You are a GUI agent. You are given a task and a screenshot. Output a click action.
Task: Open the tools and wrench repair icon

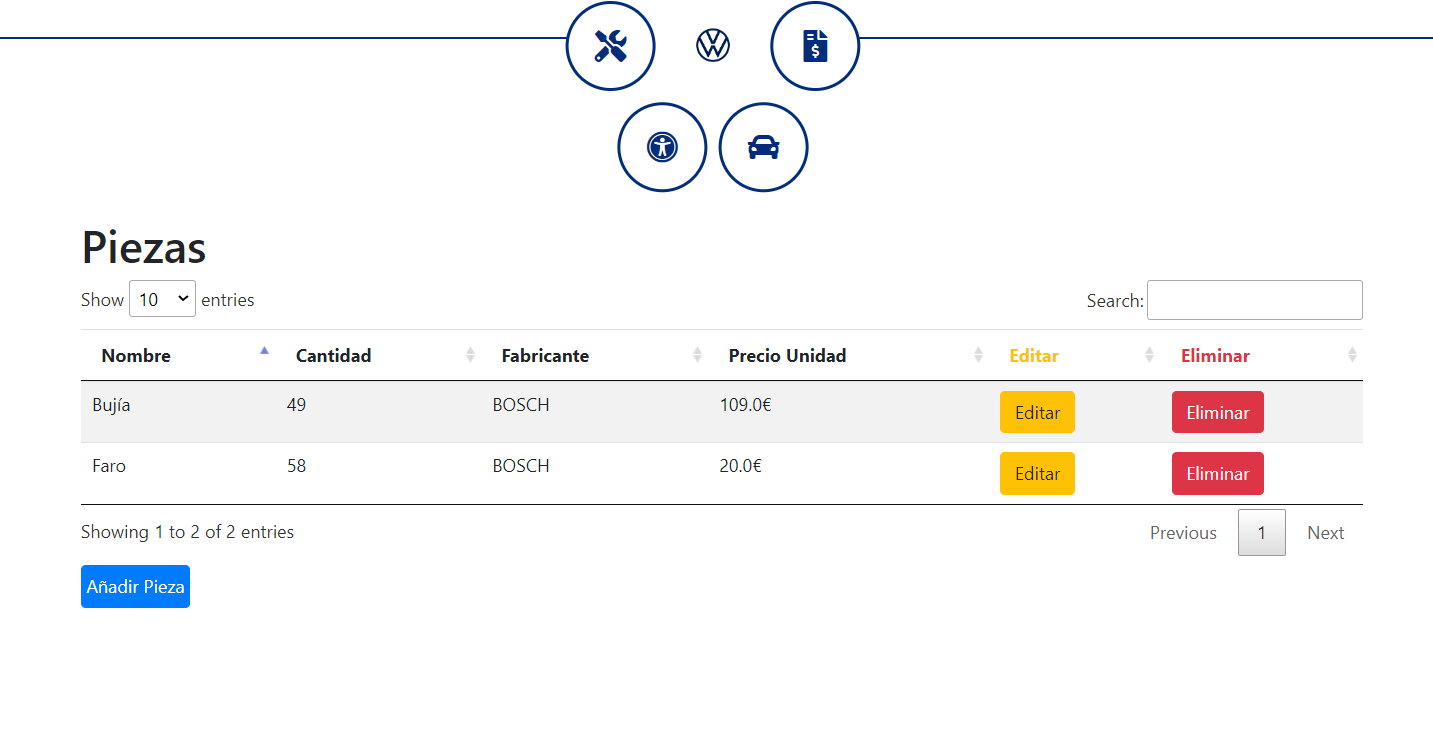click(x=610, y=46)
